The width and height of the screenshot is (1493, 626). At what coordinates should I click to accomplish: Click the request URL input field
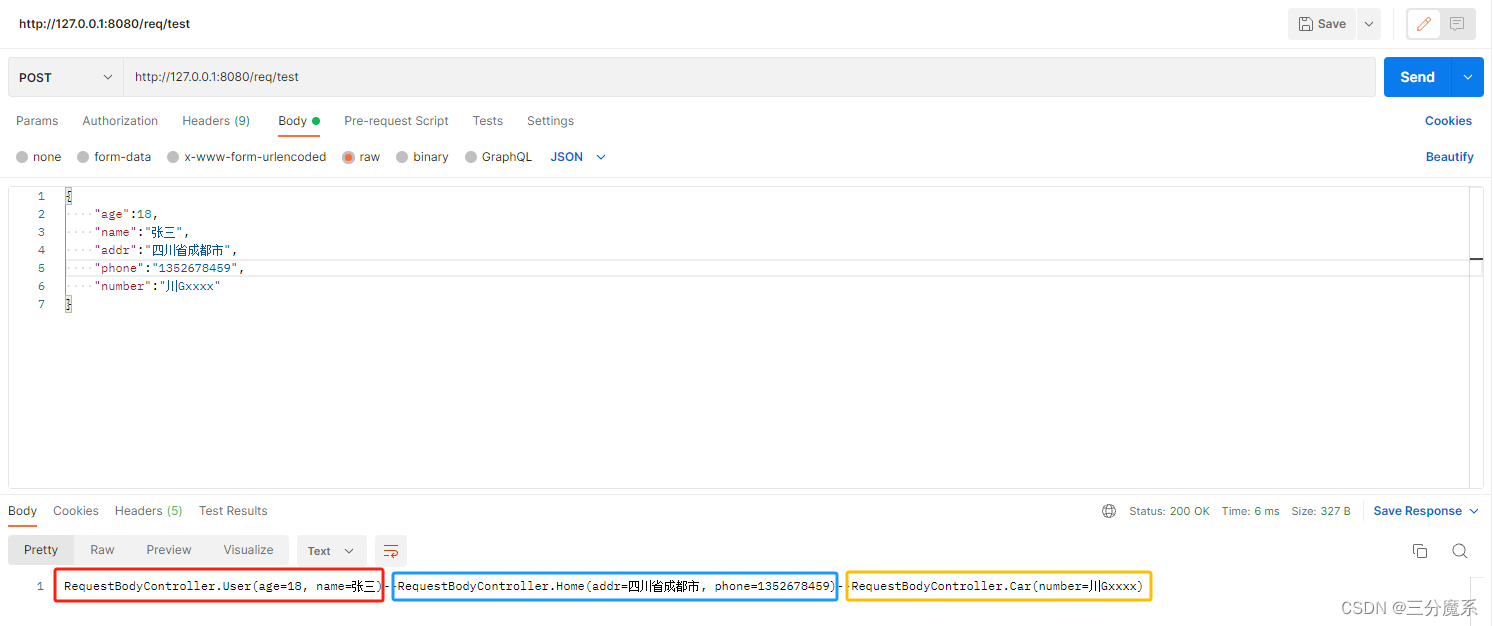[x=749, y=77]
